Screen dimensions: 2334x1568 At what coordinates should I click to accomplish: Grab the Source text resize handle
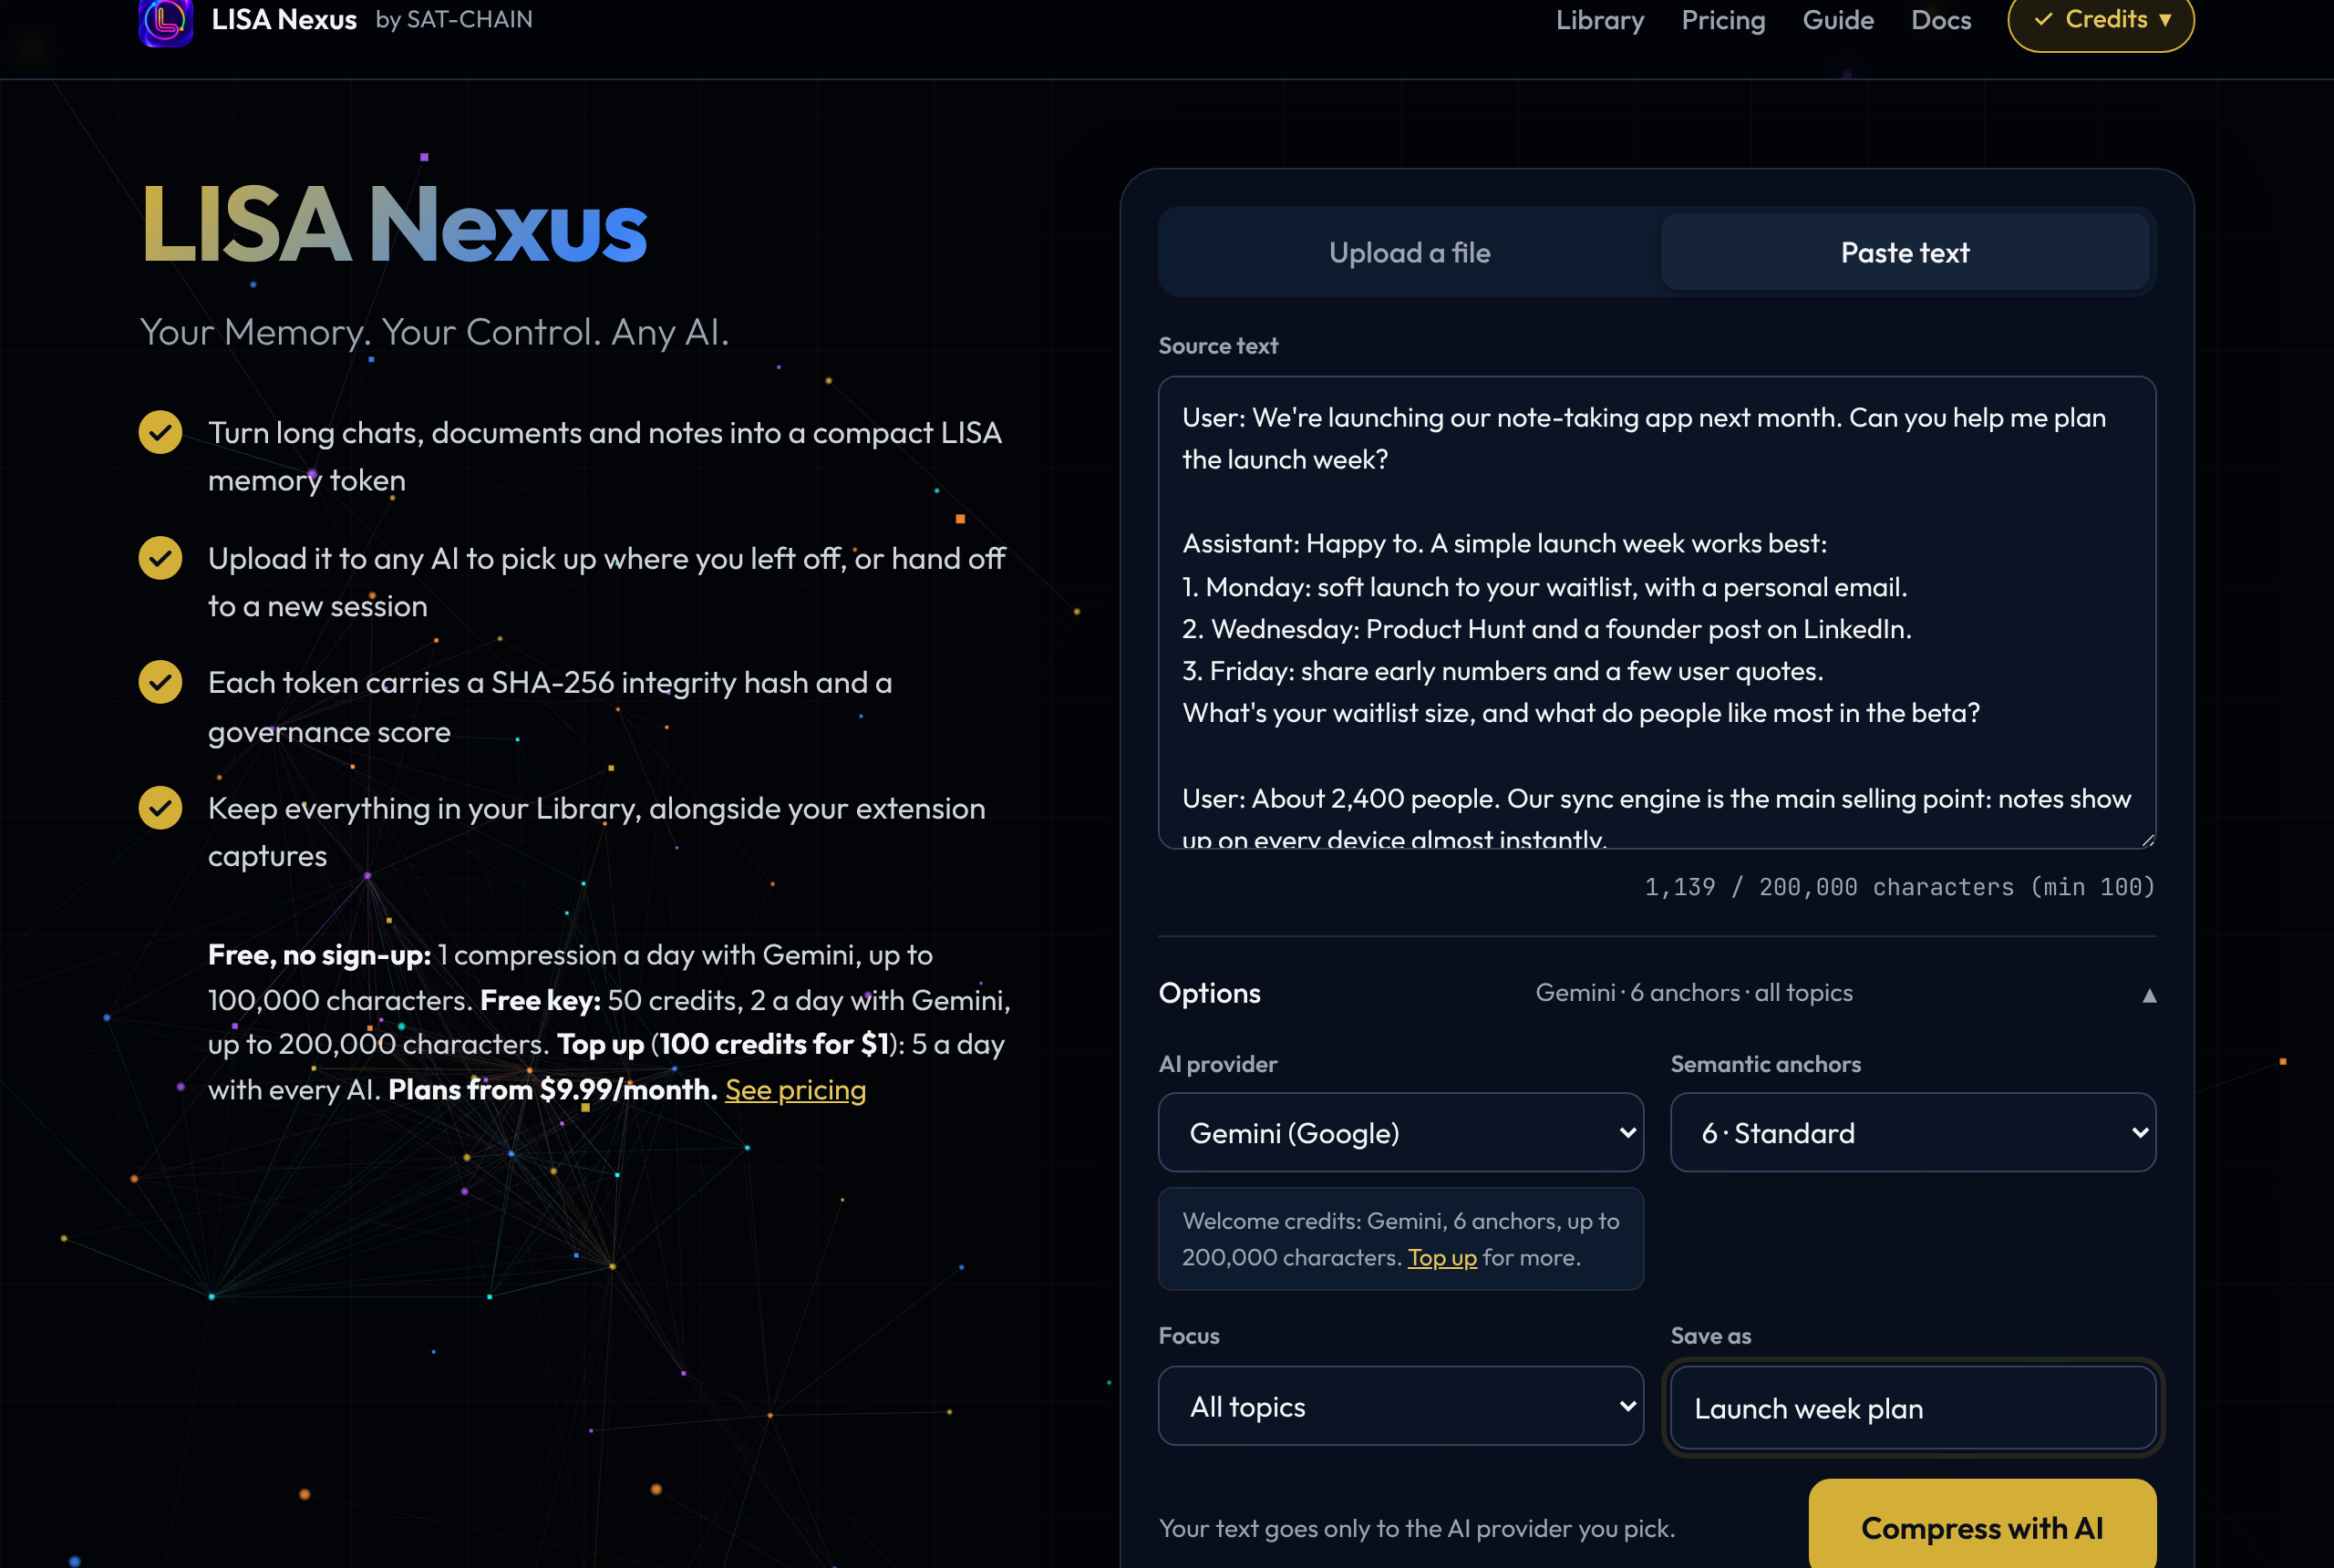(2147, 840)
